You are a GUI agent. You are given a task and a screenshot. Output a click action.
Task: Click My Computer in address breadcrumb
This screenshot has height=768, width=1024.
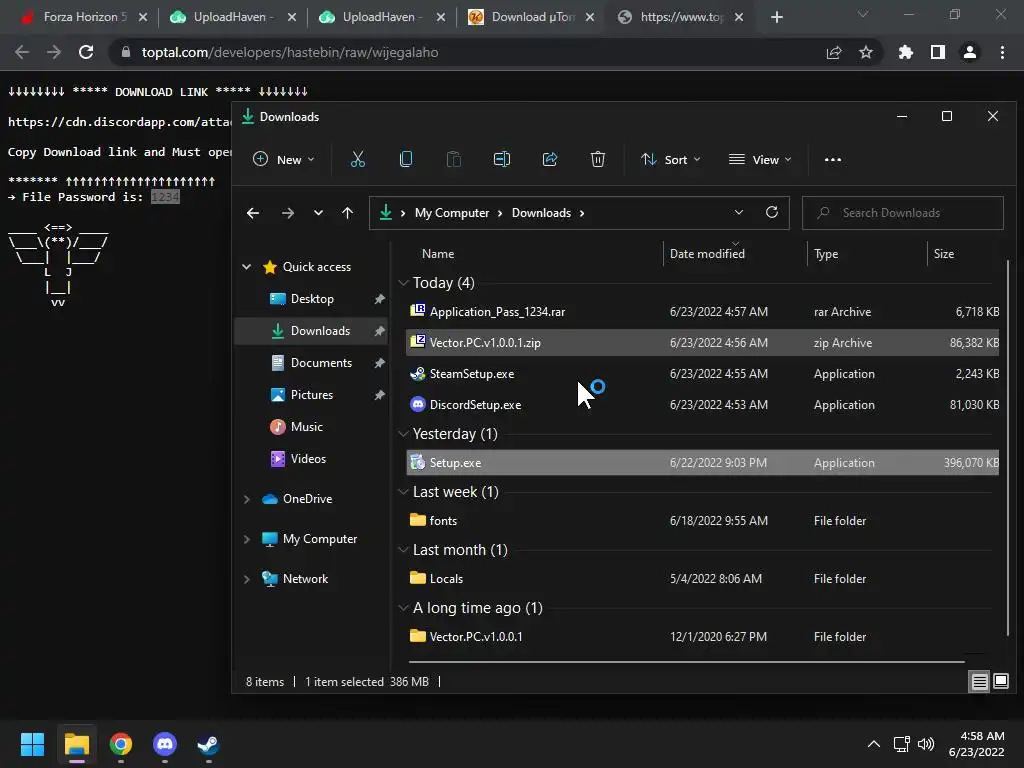pos(451,213)
